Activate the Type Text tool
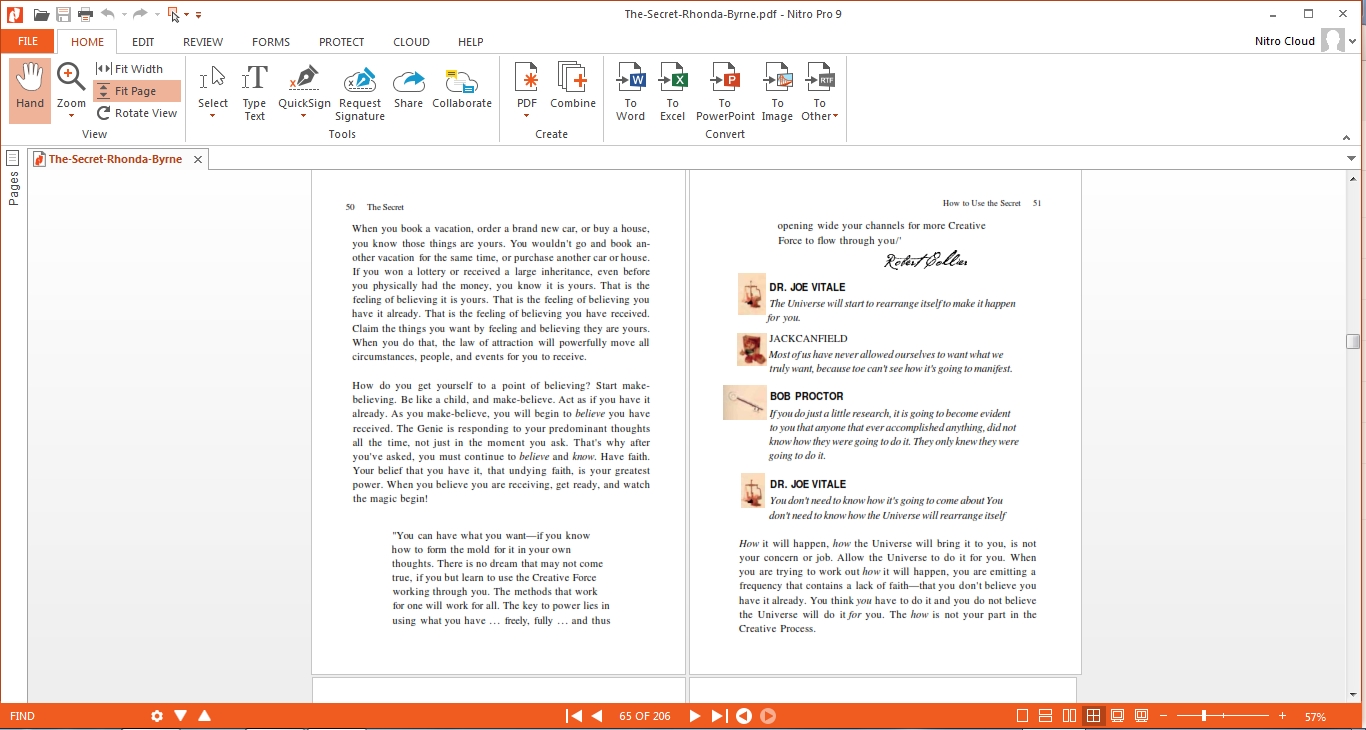Screen dimensions: 1366x730 [255, 93]
